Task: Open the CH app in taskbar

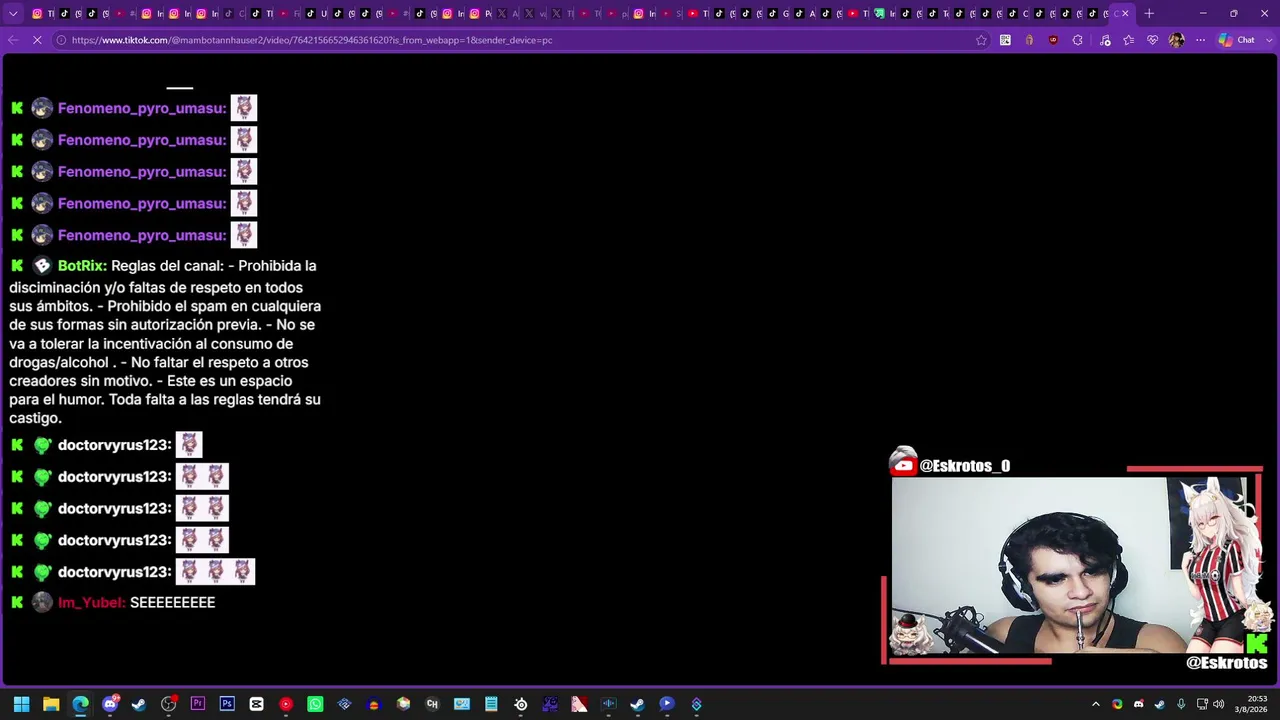Action: click(x=432, y=704)
